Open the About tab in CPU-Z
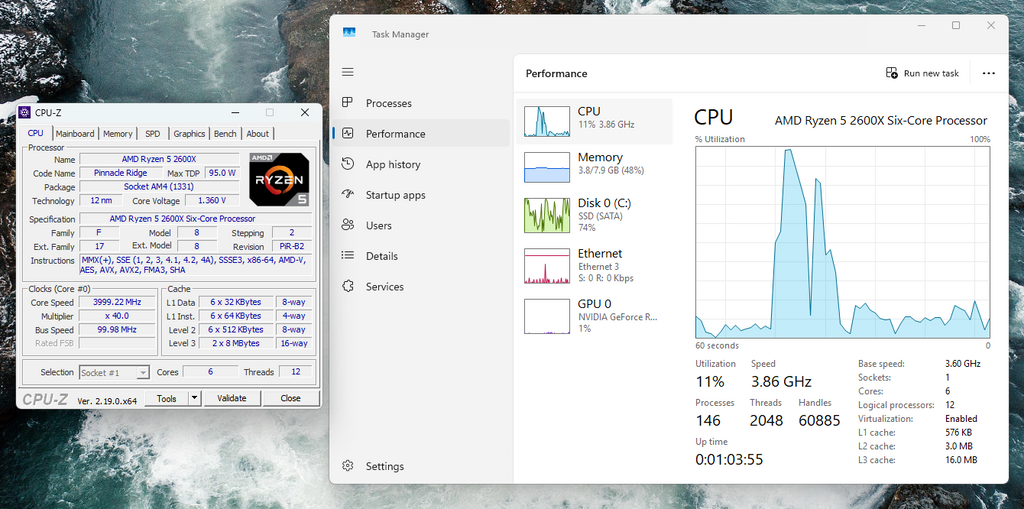The image size is (1024, 509). coord(257,133)
